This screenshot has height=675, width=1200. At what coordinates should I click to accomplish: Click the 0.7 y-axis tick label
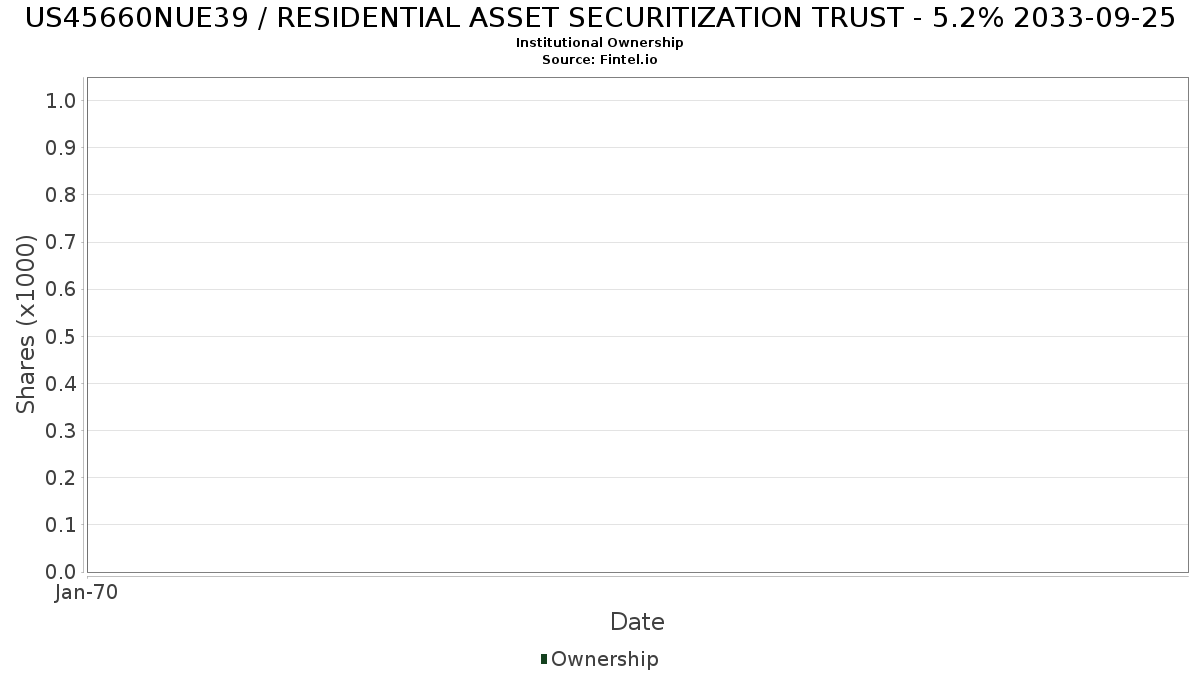pos(61,242)
